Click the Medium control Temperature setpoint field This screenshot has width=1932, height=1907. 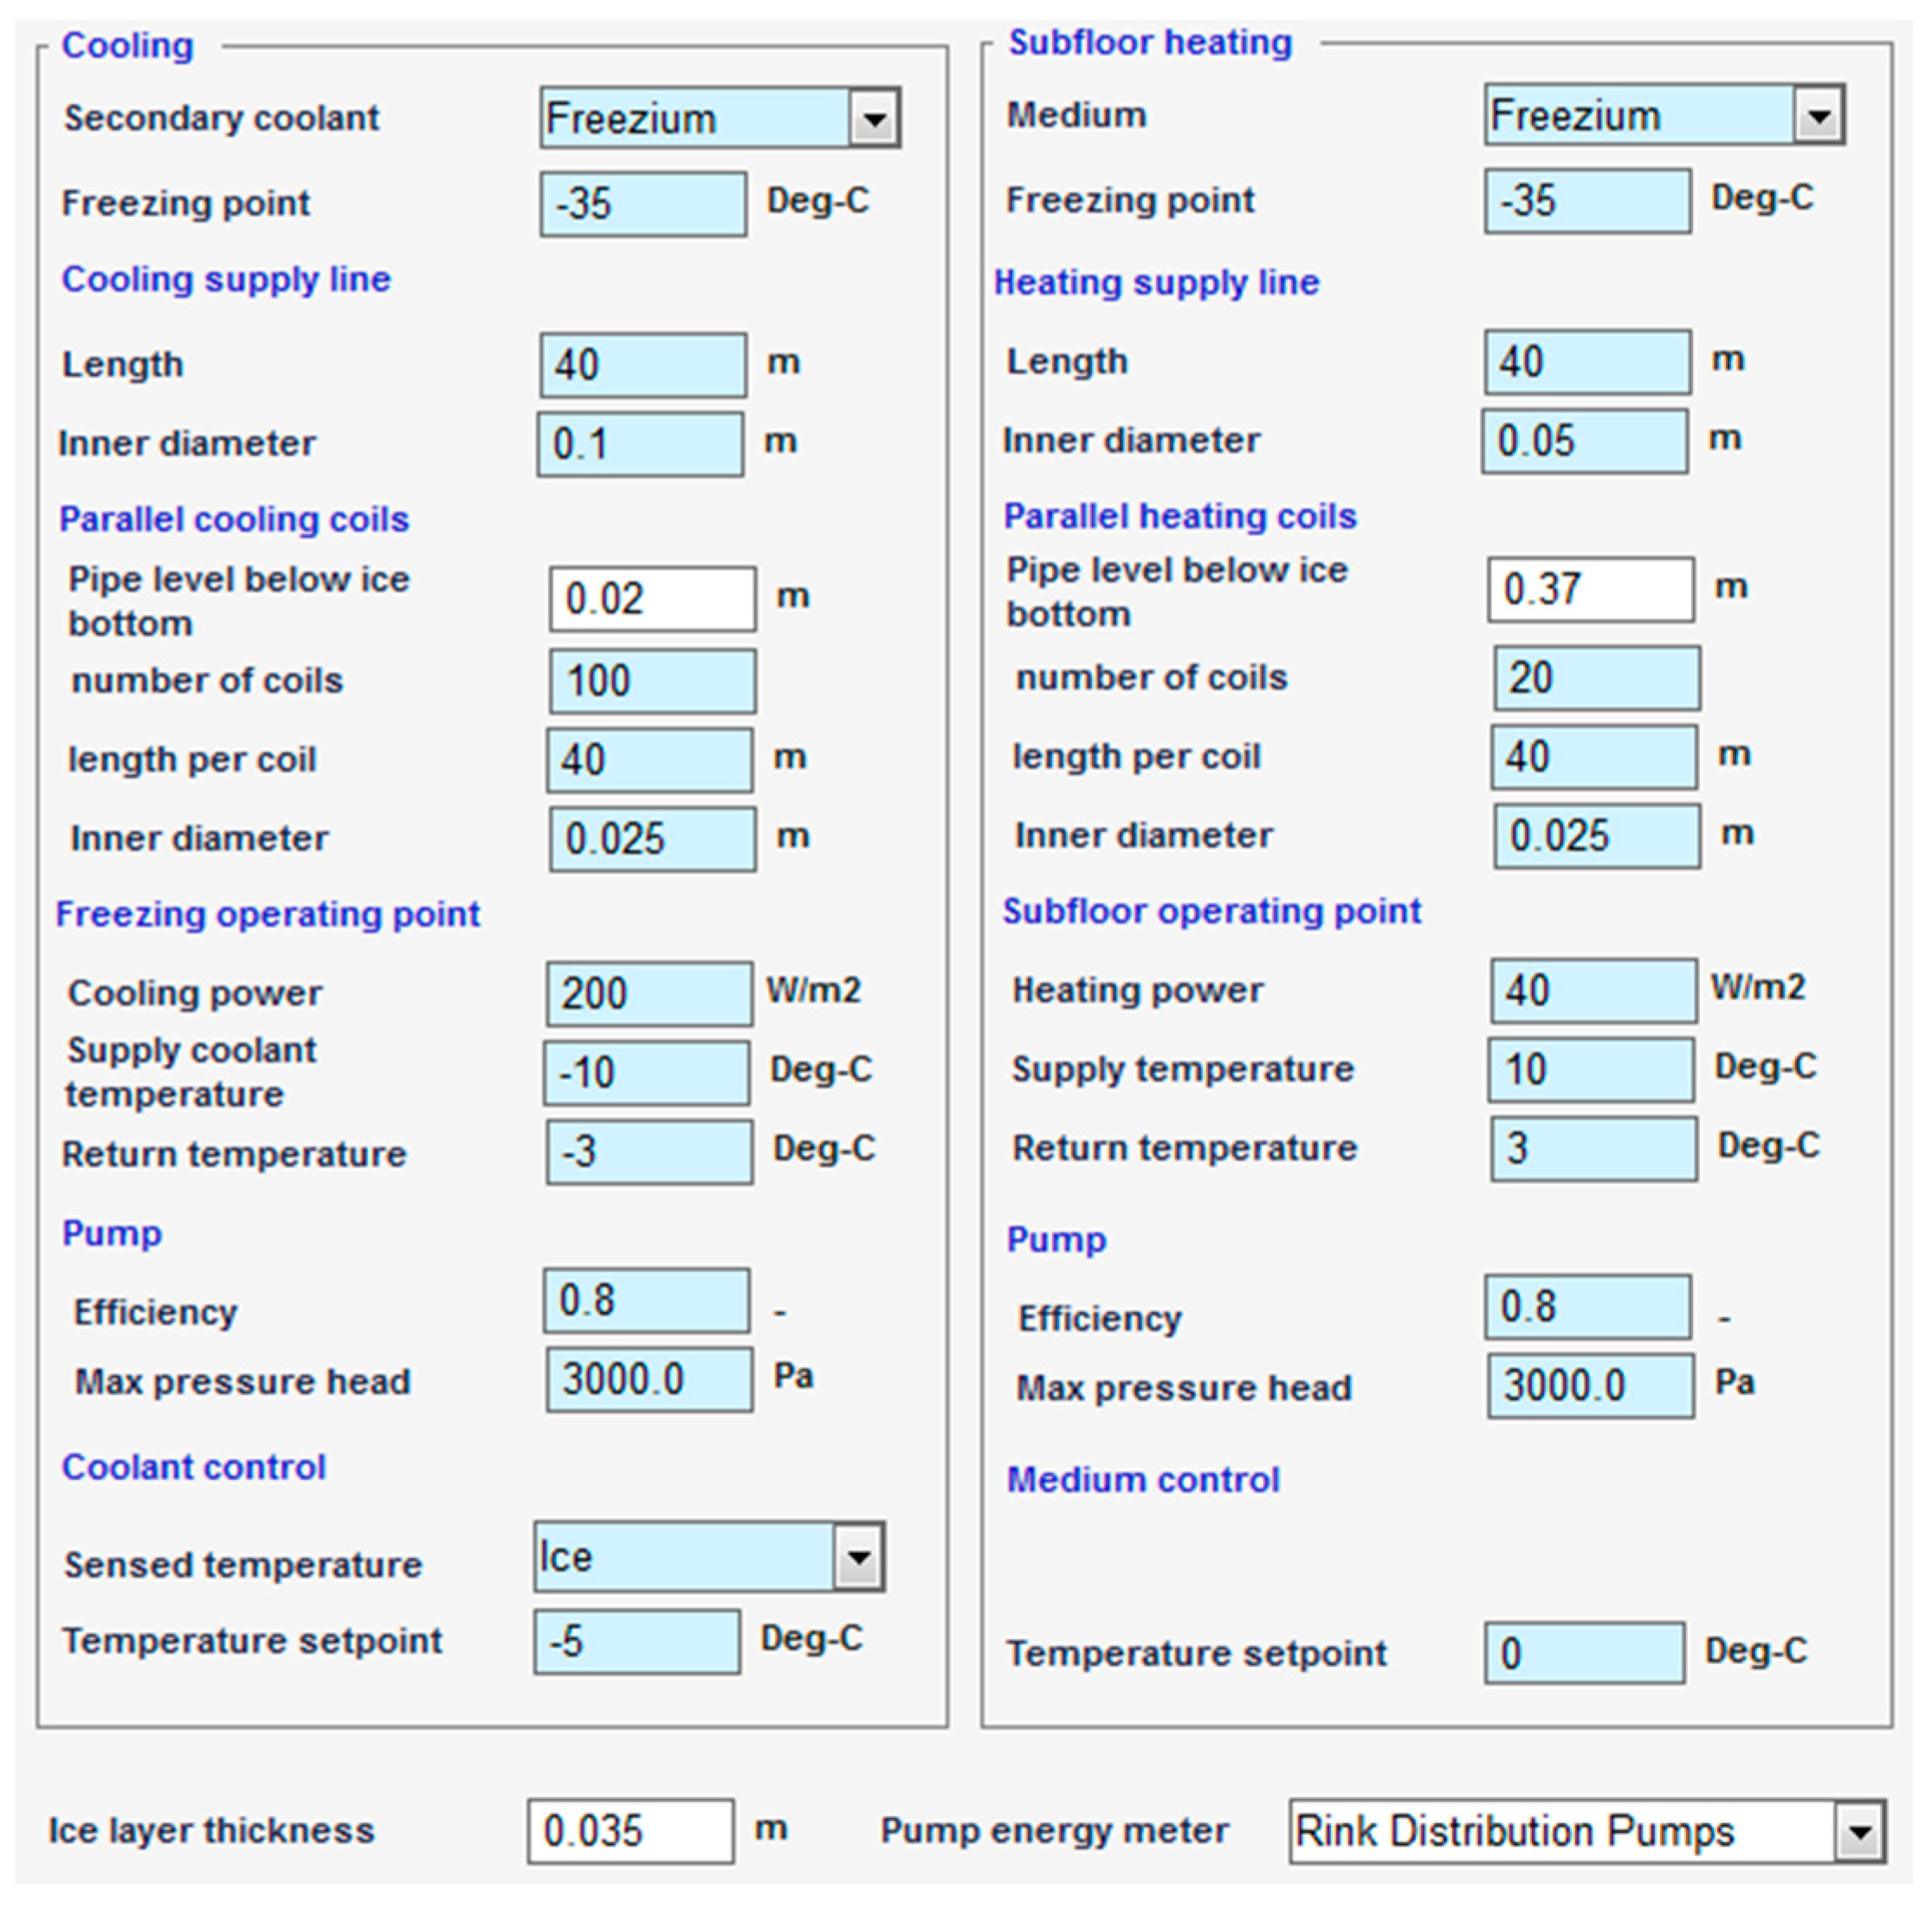(x=1584, y=1654)
